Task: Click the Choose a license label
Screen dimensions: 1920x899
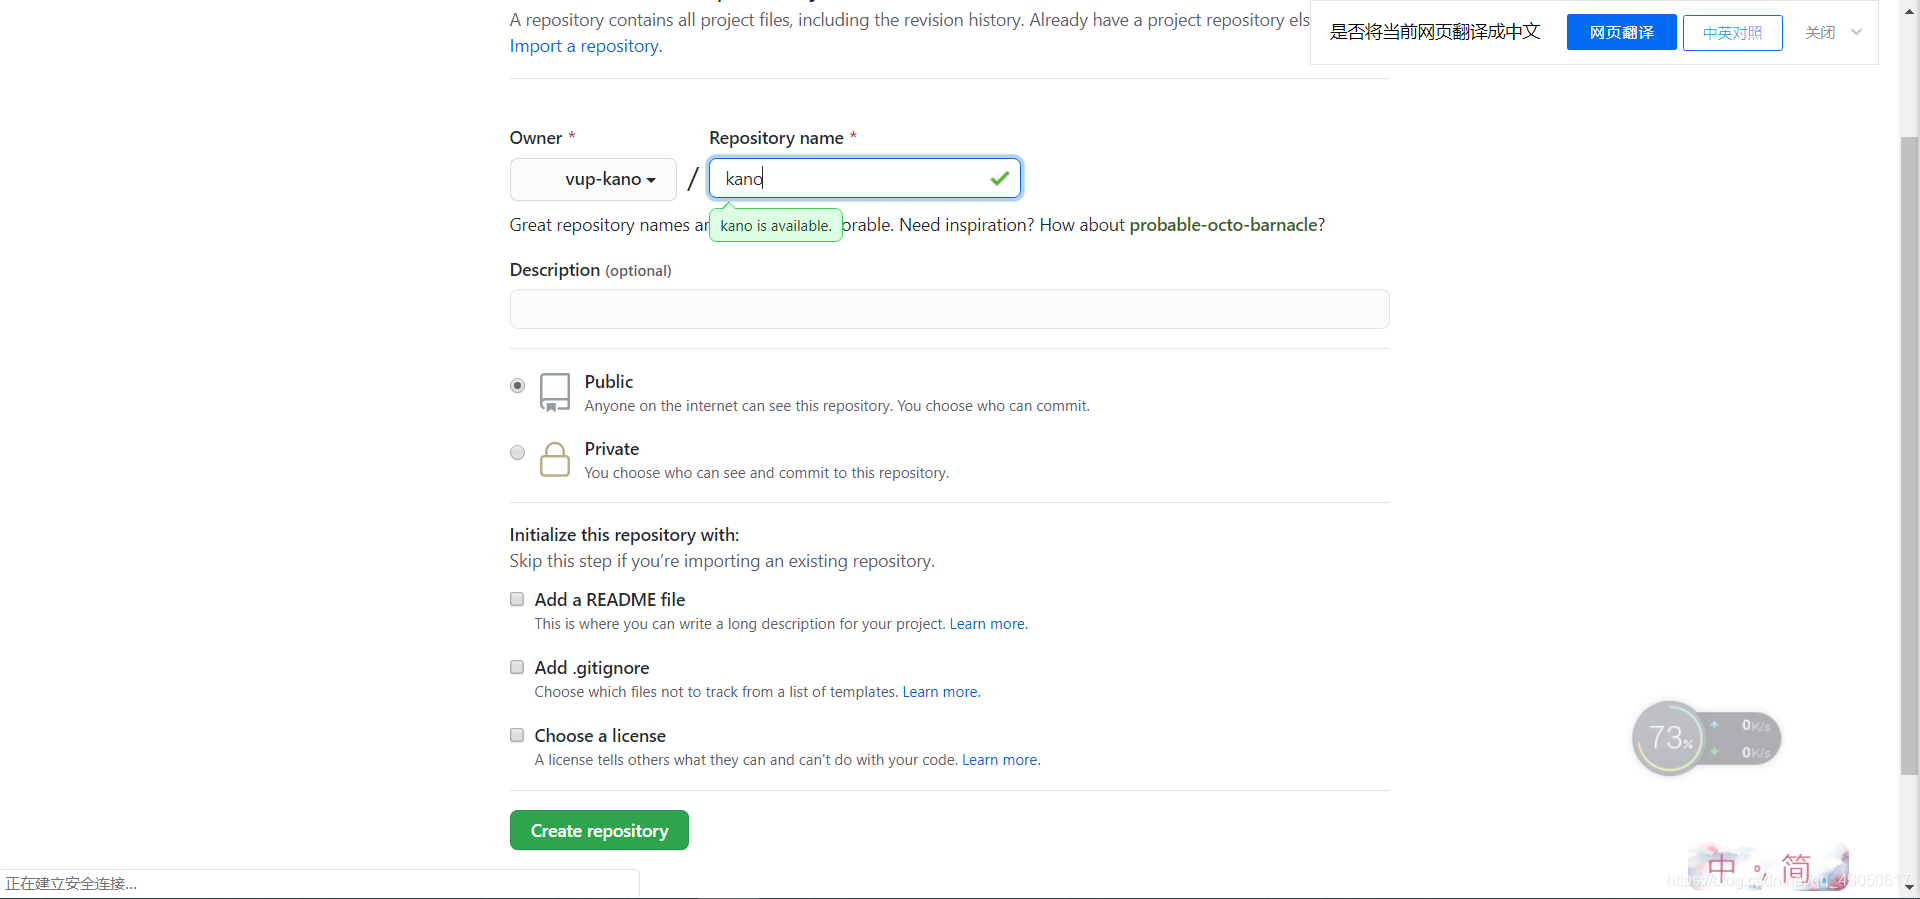Action: [x=600, y=735]
